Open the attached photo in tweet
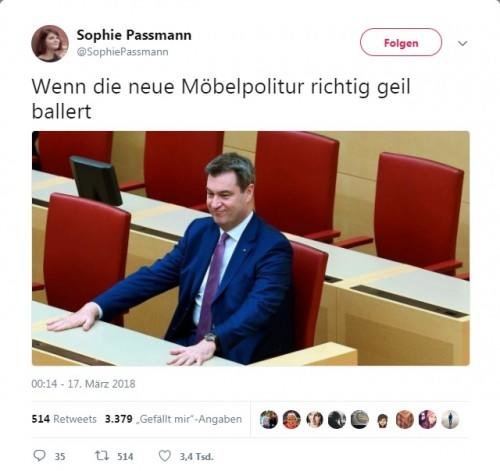Viewport: 500px width, 471px height. [251, 248]
